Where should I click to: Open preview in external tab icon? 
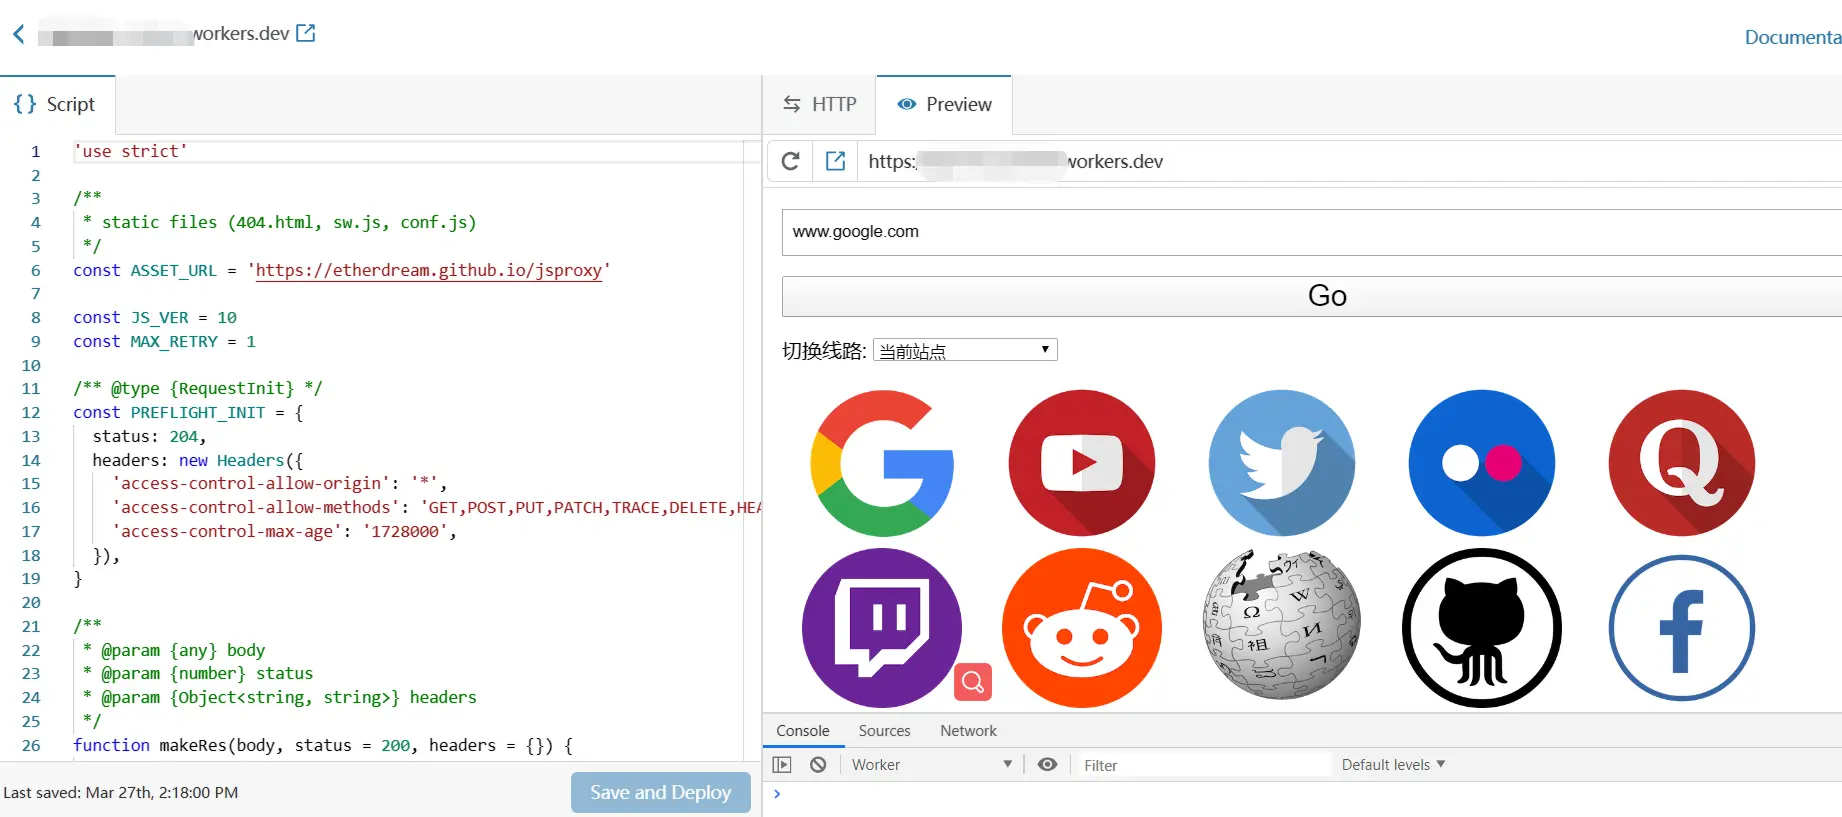pyautogui.click(x=836, y=161)
